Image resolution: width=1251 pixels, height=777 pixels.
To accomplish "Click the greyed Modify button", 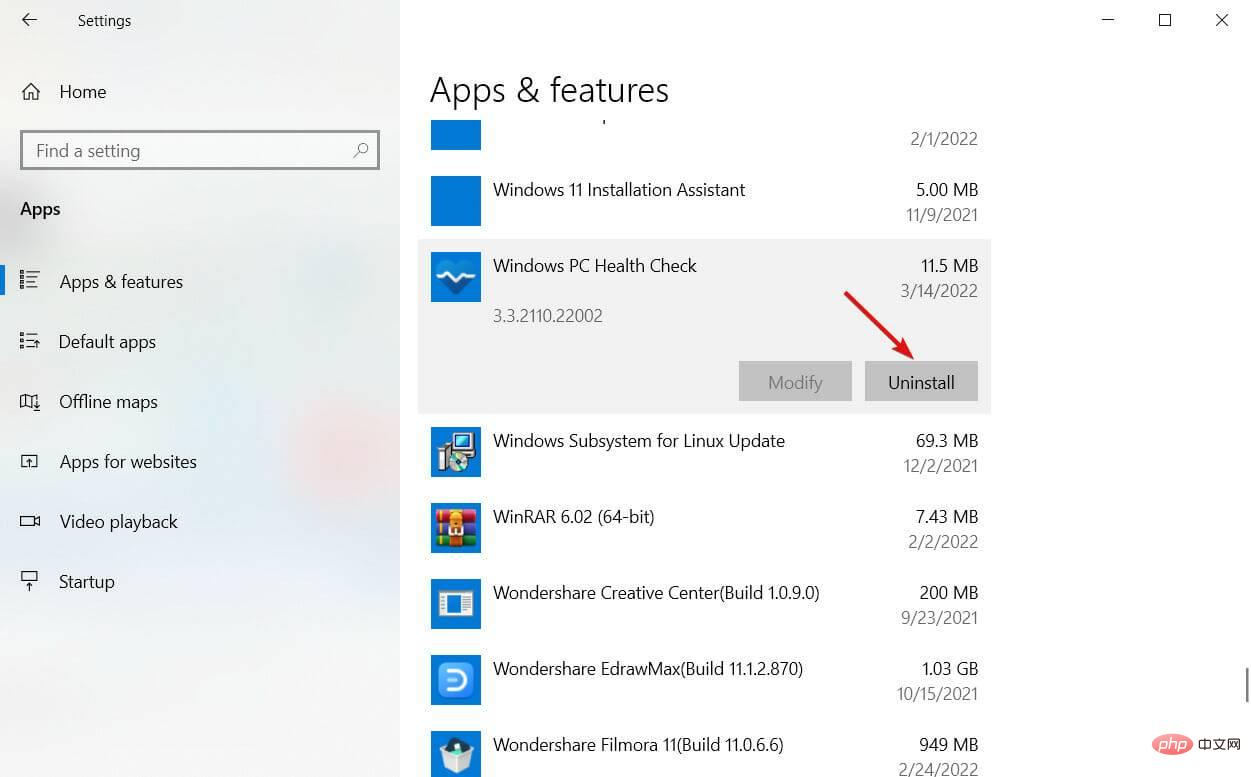I will click(x=795, y=382).
